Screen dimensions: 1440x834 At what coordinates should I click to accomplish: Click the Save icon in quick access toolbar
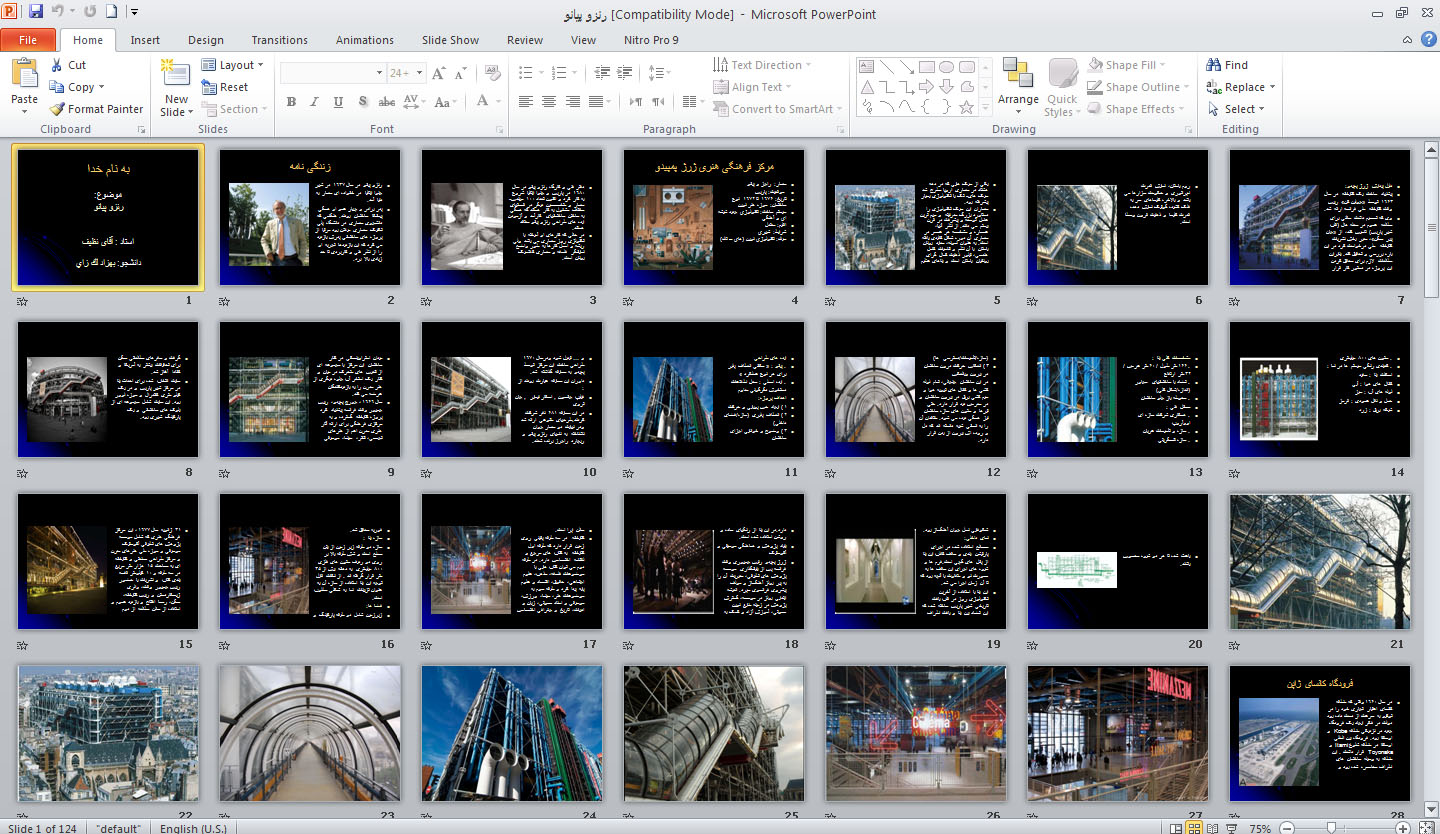click(36, 12)
